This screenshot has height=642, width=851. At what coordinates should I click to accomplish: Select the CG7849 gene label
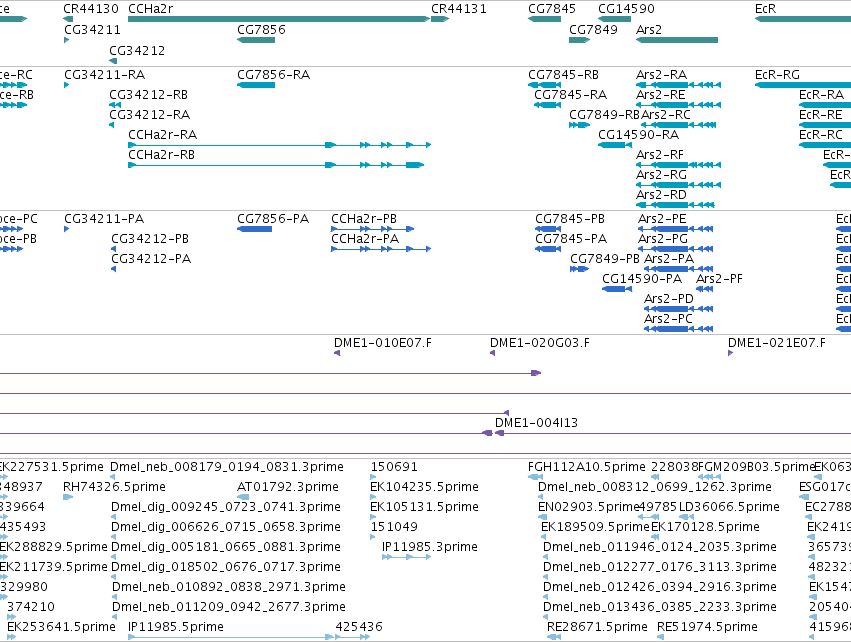pos(593,29)
